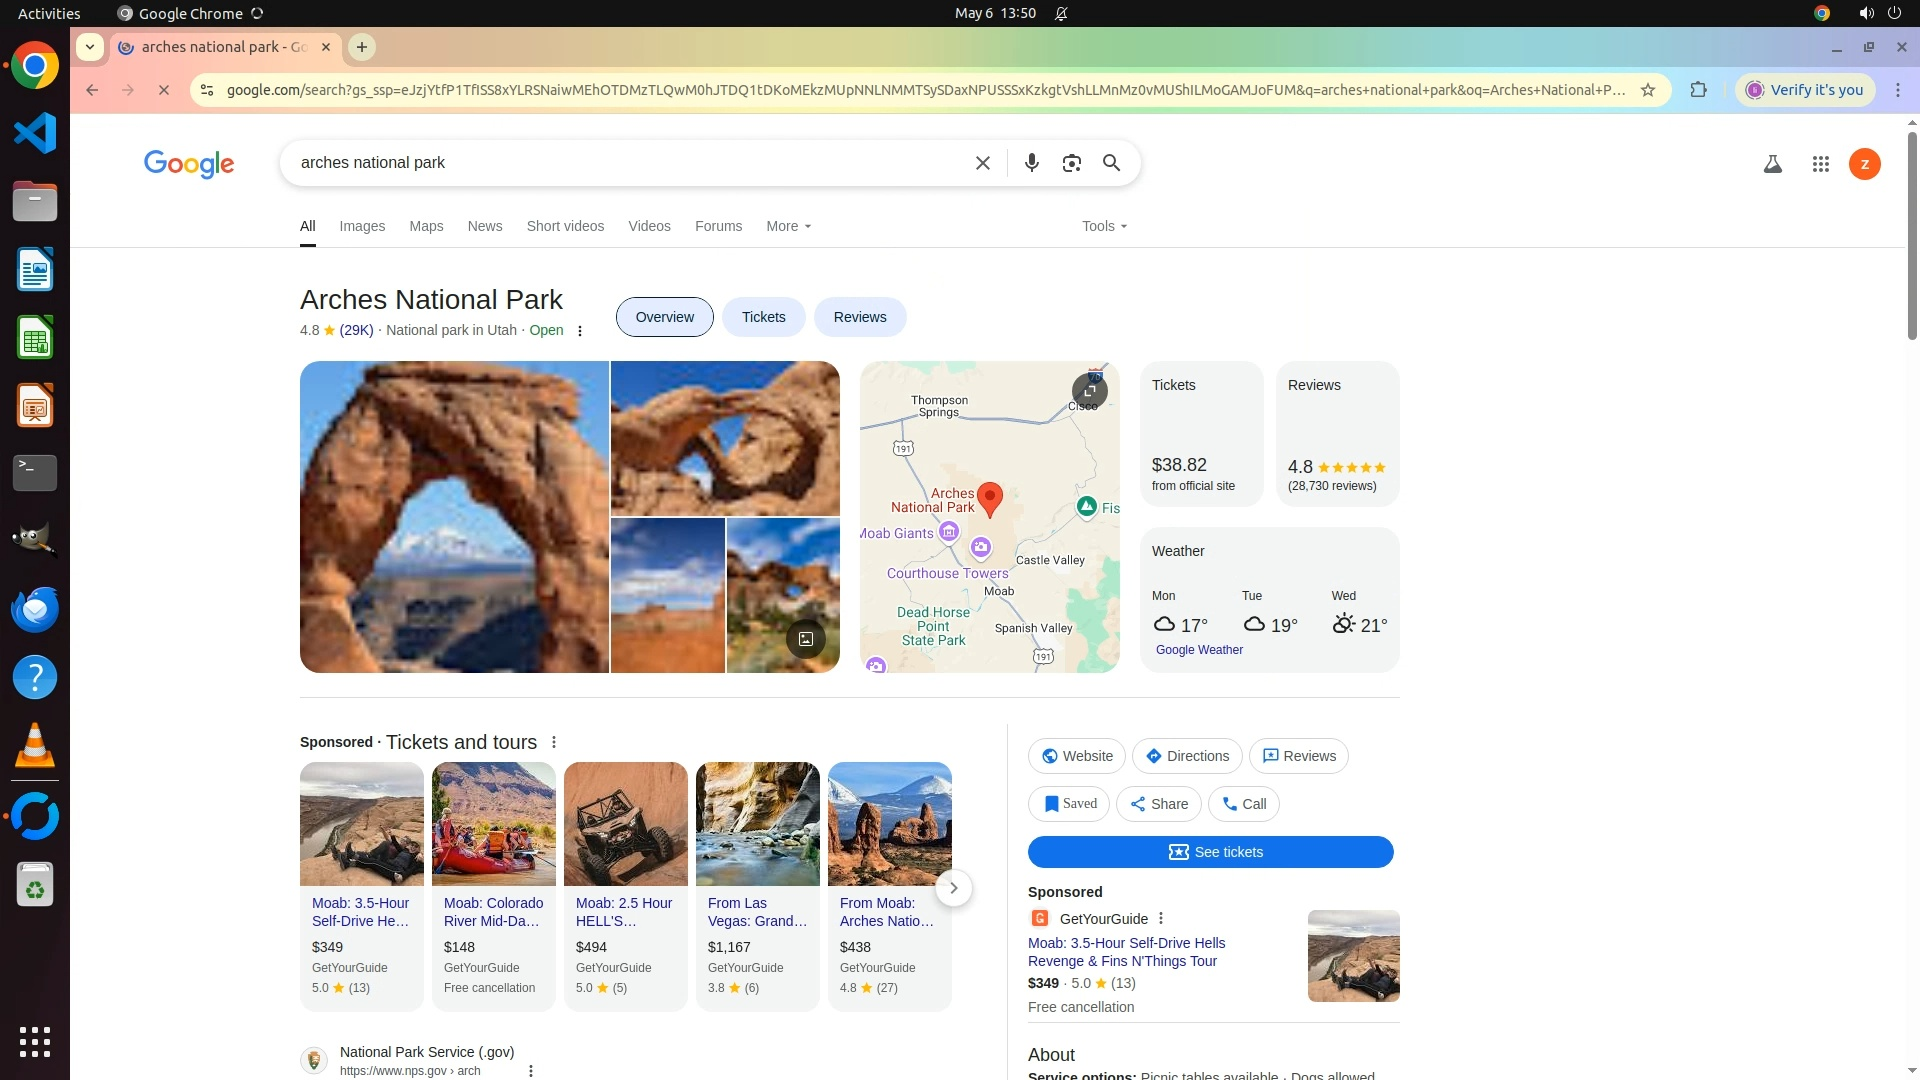Image resolution: width=1920 pixels, height=1080 pixels.
Task: Toggle the Saved bookmark button
Action: 1069,804
